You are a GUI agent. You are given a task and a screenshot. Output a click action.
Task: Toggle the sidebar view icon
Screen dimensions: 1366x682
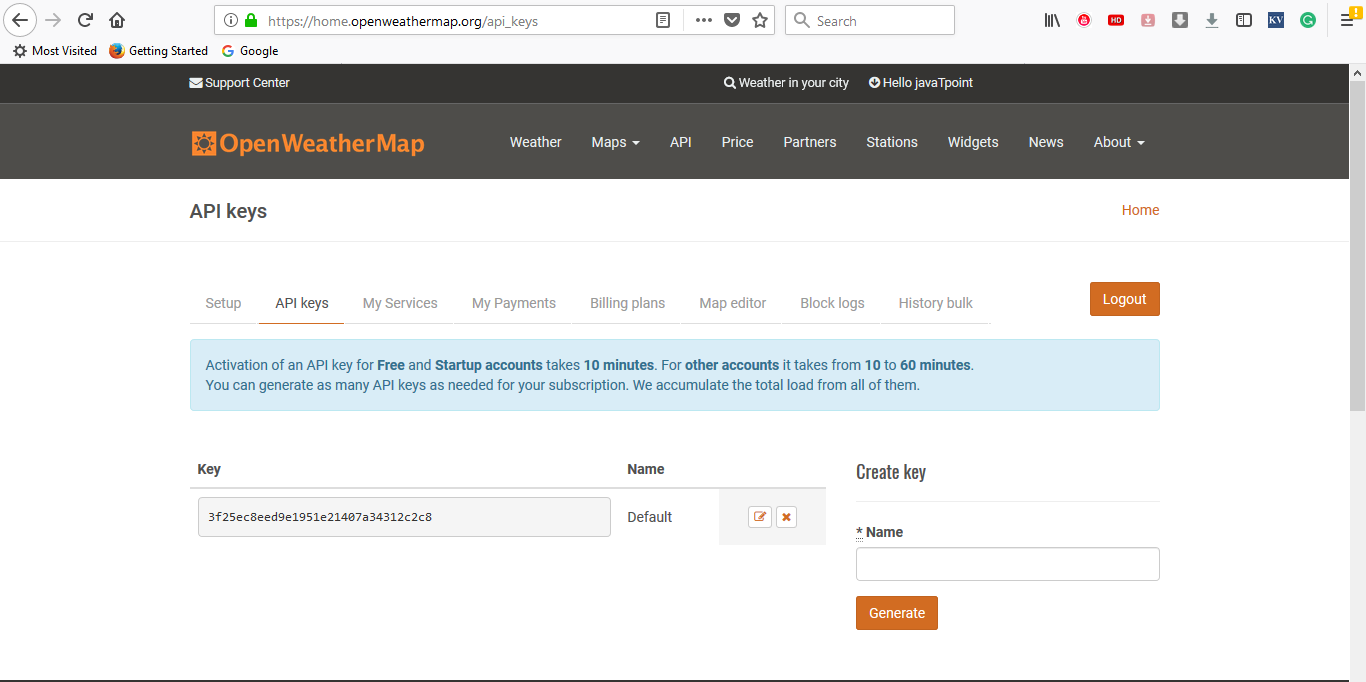point(1244,20)
